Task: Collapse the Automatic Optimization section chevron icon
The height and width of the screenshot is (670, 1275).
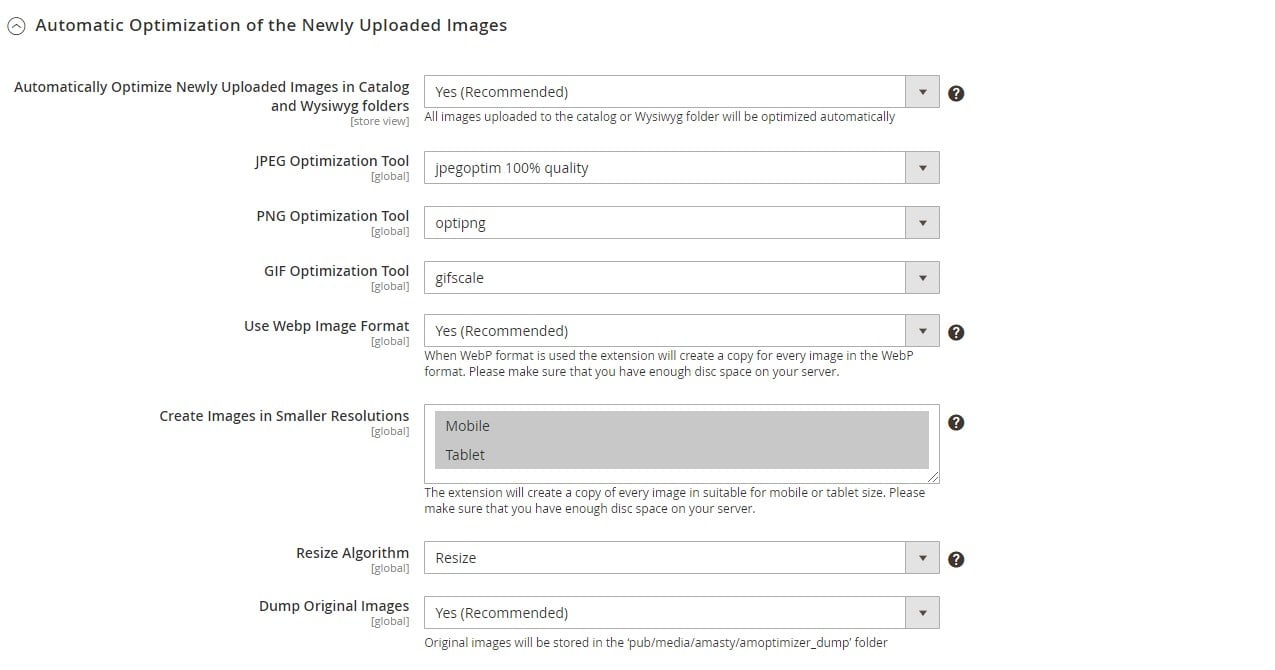Action: [x=16, y=27]
